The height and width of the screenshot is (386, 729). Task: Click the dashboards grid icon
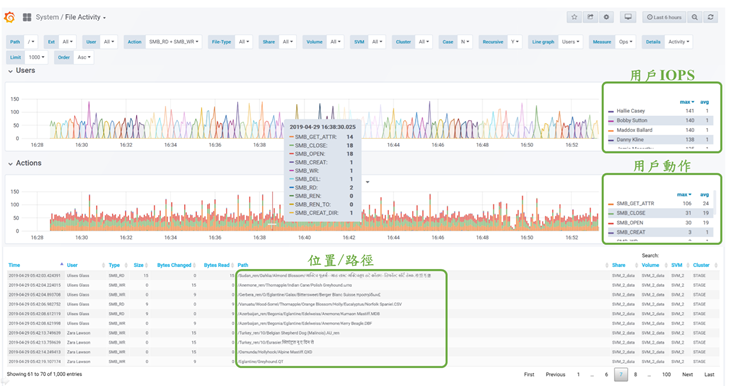[x=27, y=17]
